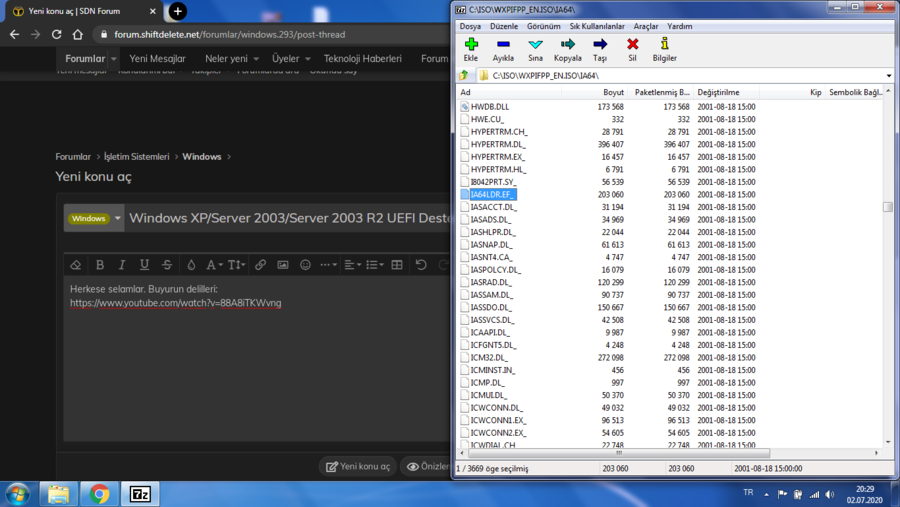Image resolution: width=900 pixels, height=507 pixels.
Task: Click the Kopyala (copy) icon in 7-Zip
Action: (567, 44)
